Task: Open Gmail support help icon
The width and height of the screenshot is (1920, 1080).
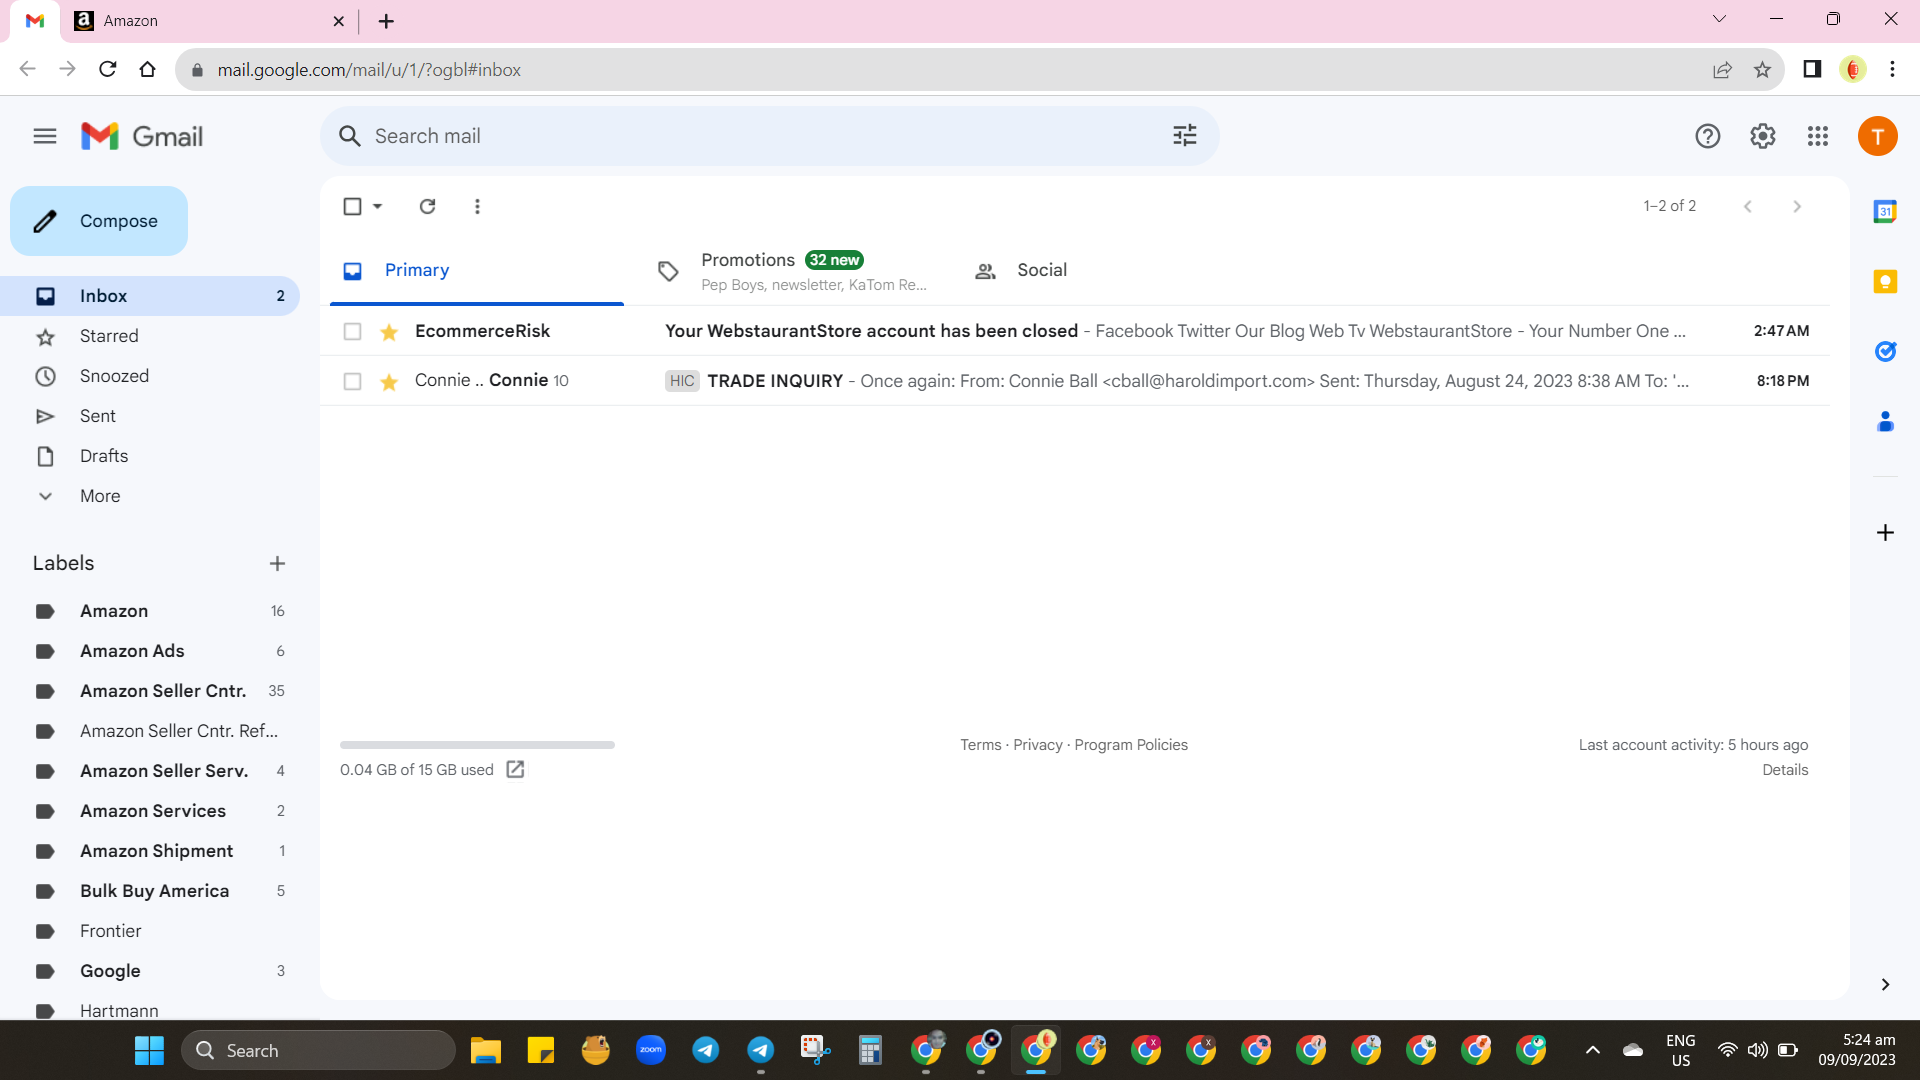Action: coord(1708,136)
